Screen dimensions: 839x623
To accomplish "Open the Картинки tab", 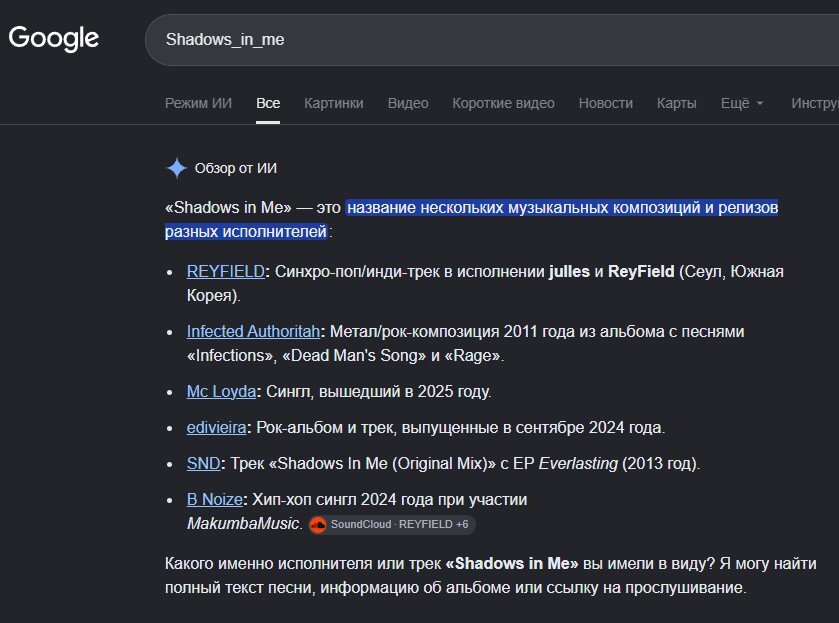I will 334,103.
